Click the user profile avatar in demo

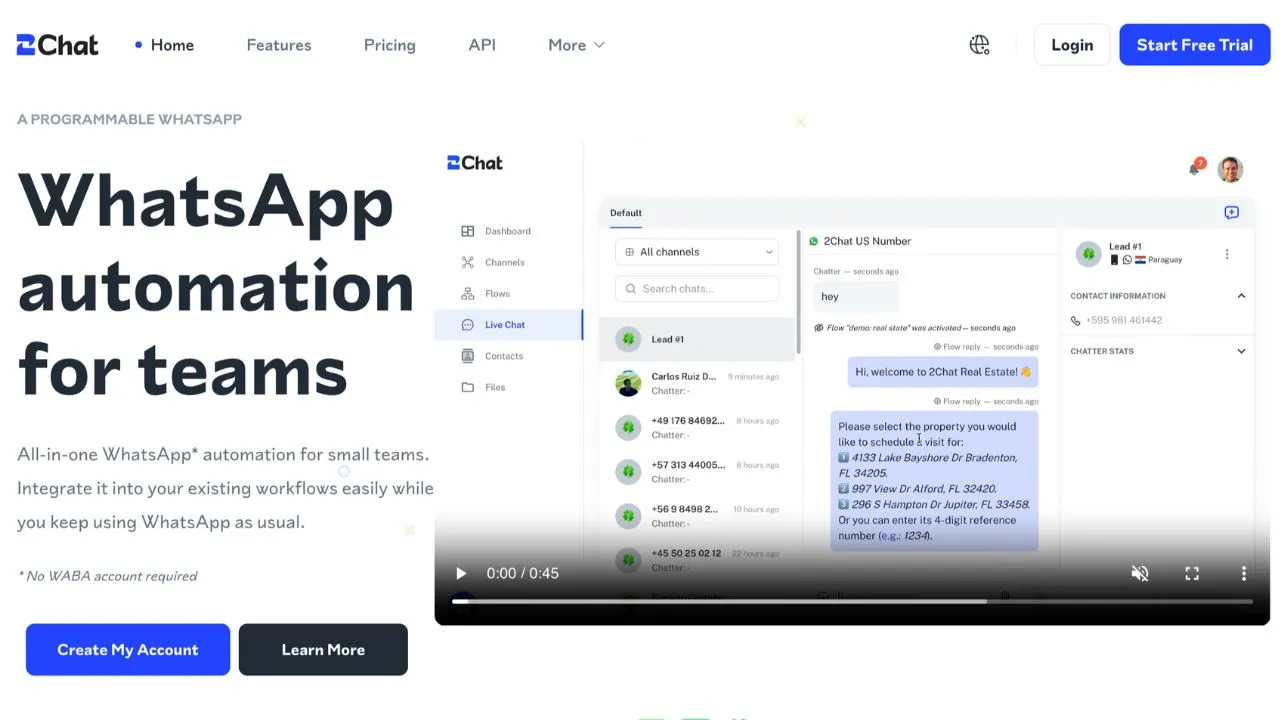point(1230,169)
